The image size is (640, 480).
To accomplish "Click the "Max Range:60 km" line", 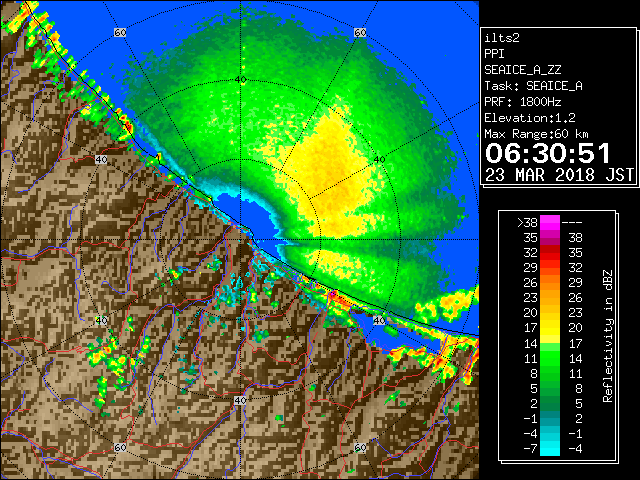I will click(536, 134).
